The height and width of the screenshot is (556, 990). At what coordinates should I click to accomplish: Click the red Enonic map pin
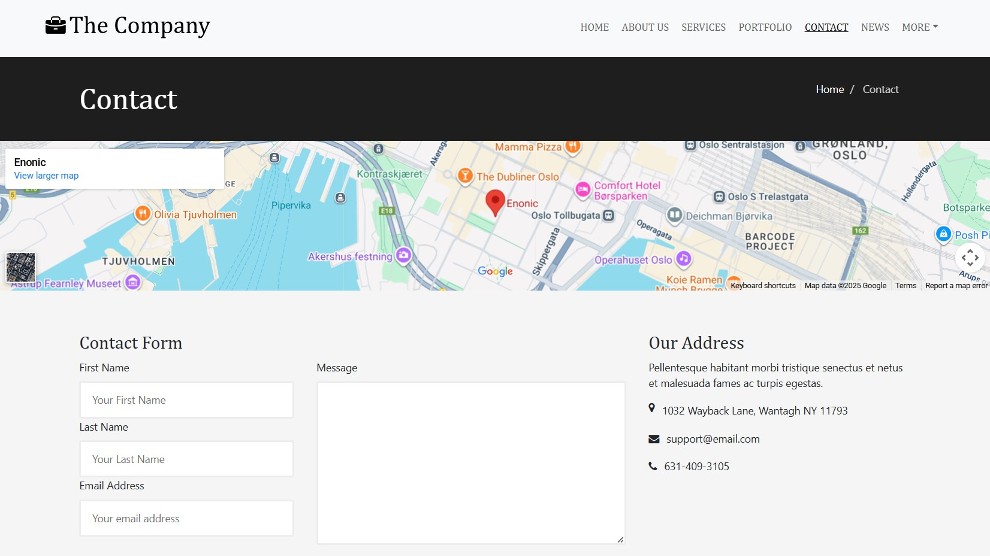pos(495,203)
